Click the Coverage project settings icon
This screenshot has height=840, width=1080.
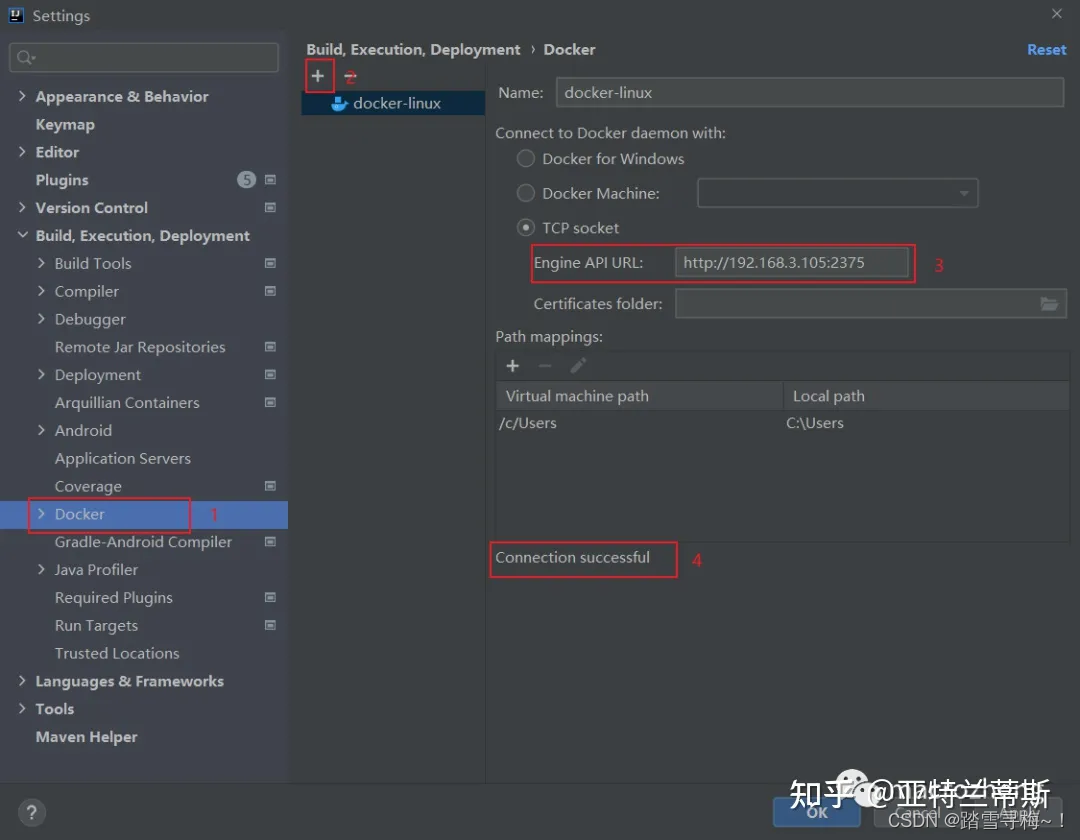[270, 486]
